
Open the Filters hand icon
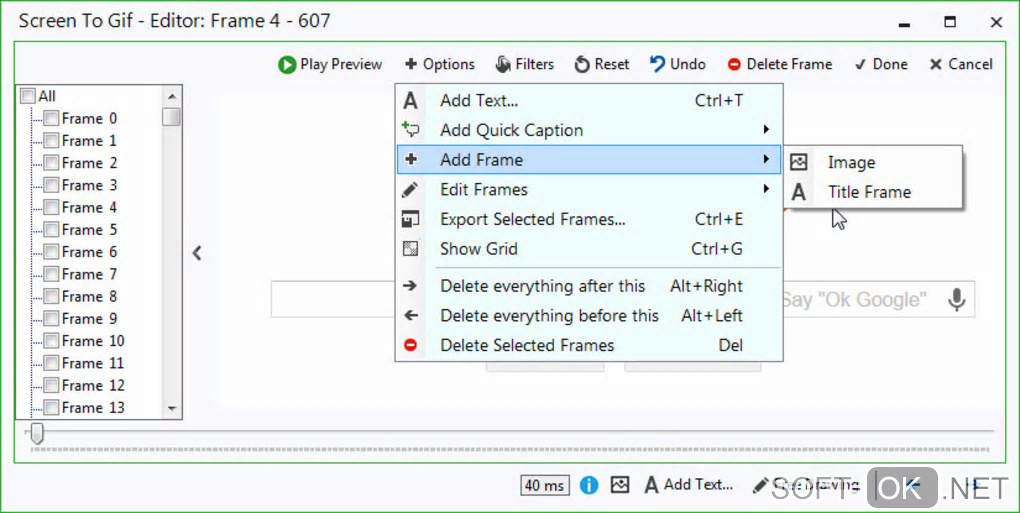point(502,65)
